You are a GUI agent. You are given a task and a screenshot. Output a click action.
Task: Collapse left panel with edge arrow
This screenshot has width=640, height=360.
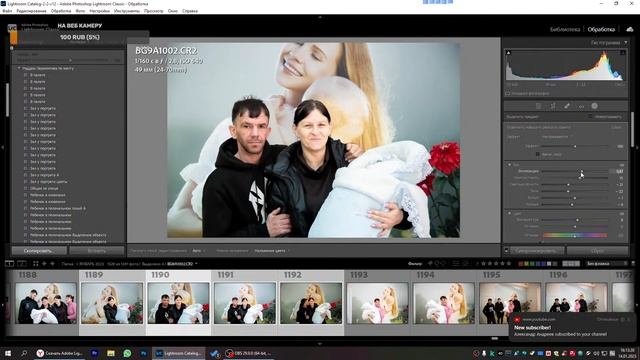pos(2,147)
